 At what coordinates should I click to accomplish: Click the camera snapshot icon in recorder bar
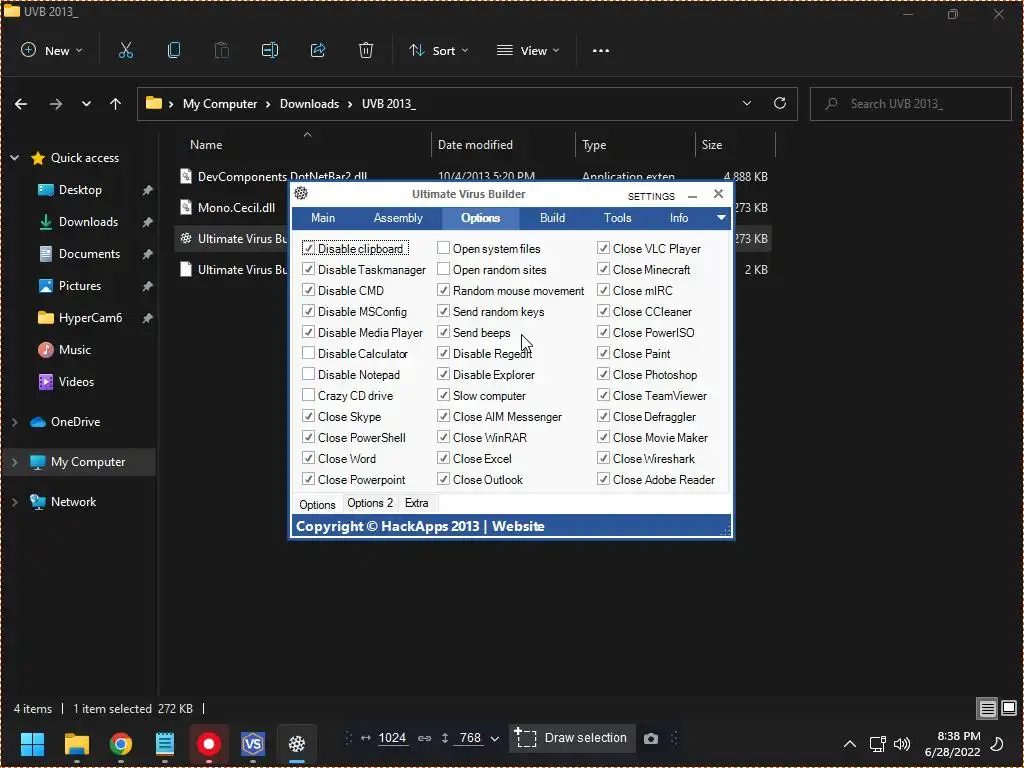click(650, 739)
